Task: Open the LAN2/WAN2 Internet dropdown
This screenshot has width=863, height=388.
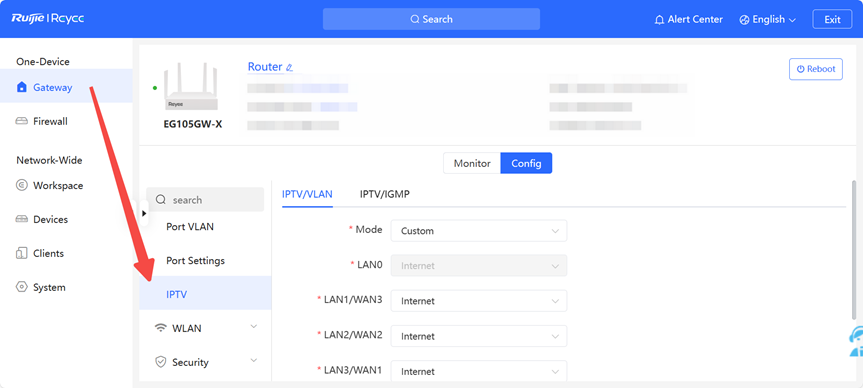Action: point(478,336)
